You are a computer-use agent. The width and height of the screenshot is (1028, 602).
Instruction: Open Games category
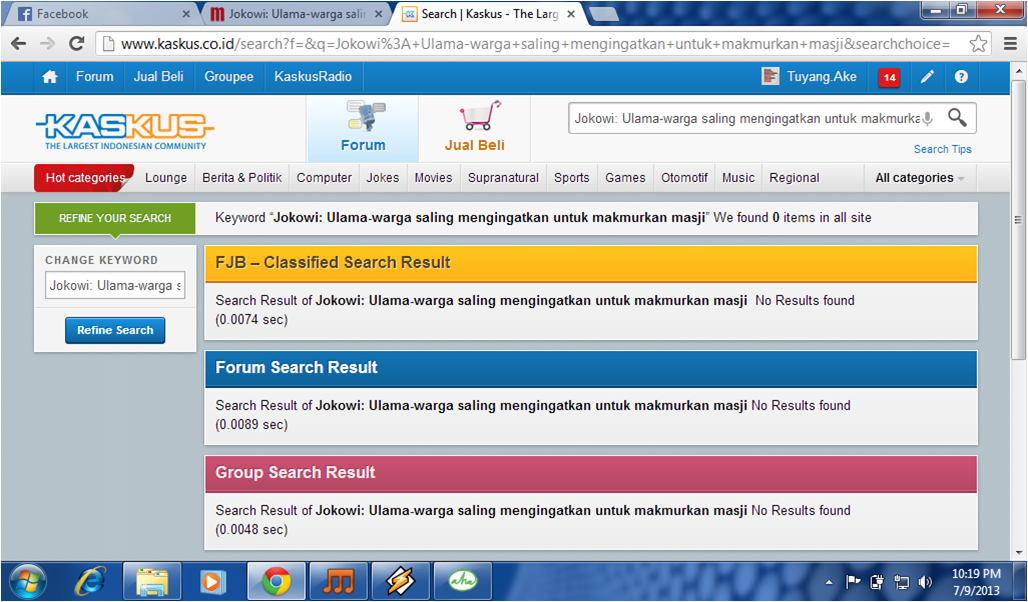pyautogui.click(x=625, y=178)
